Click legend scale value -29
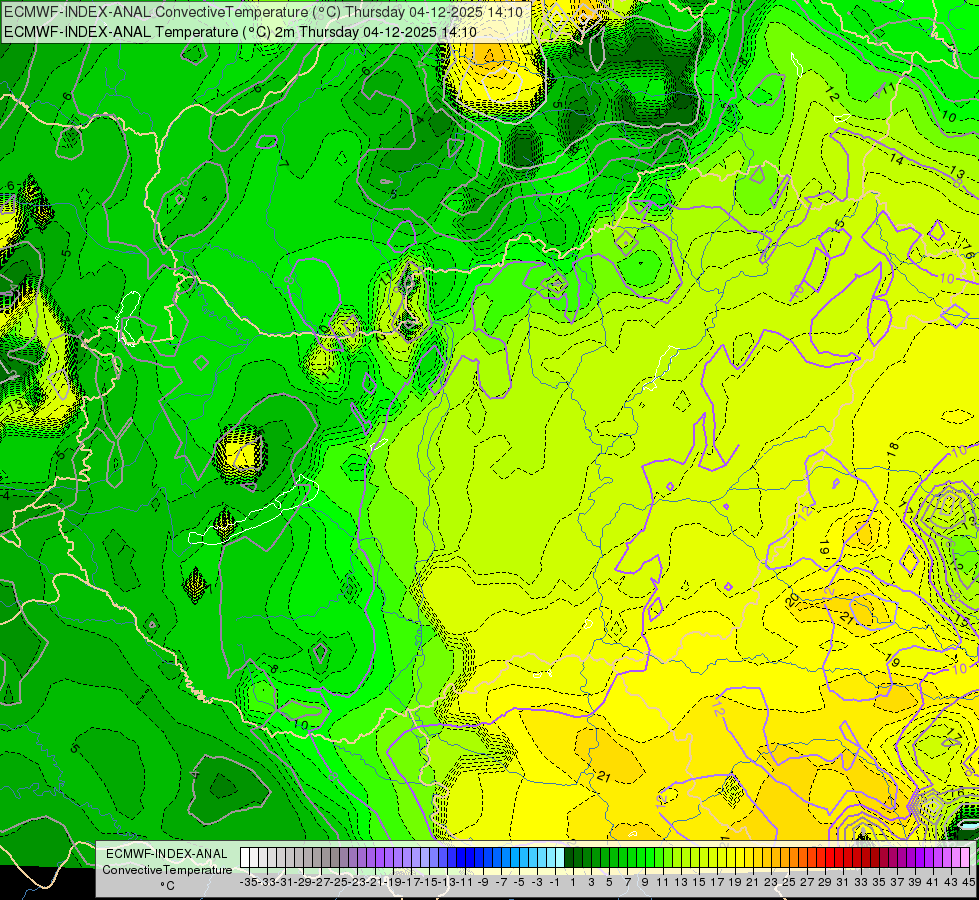The height and width of the screenshot is (900, 979). pyautogui.click(x=303, y=882)
